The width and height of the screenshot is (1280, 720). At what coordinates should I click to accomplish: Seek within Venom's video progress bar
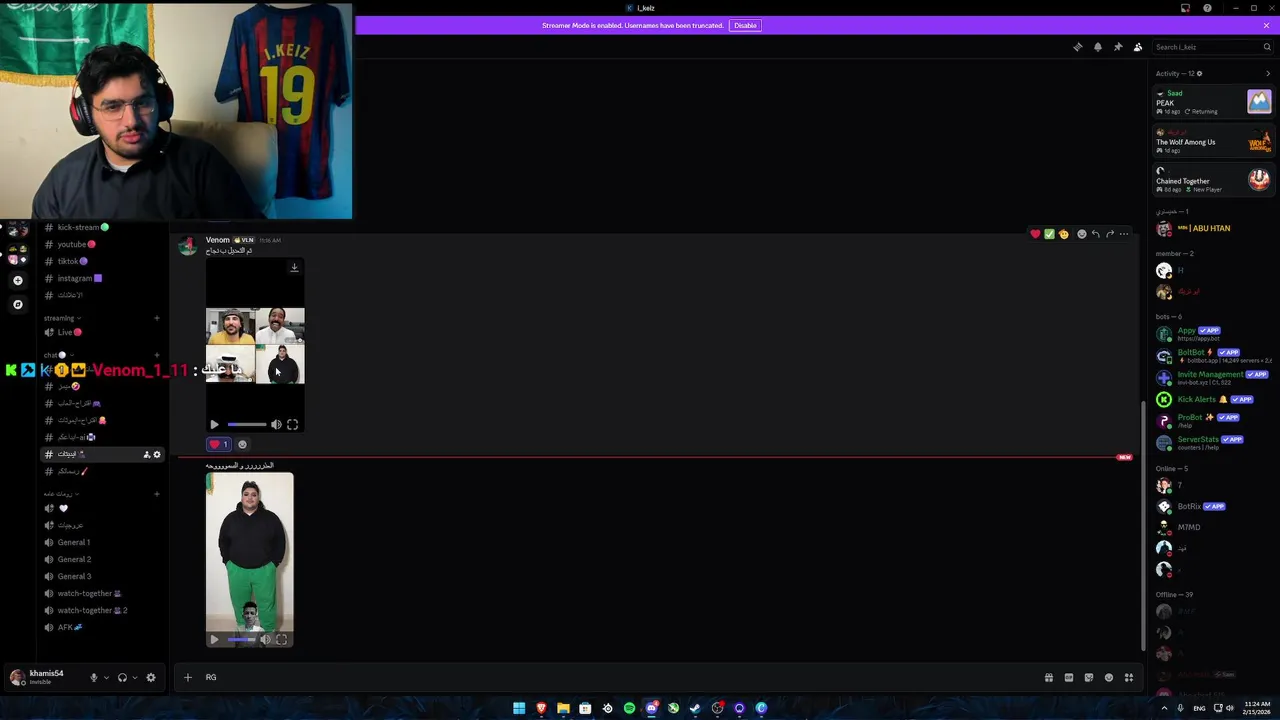(x=246, y=425)
